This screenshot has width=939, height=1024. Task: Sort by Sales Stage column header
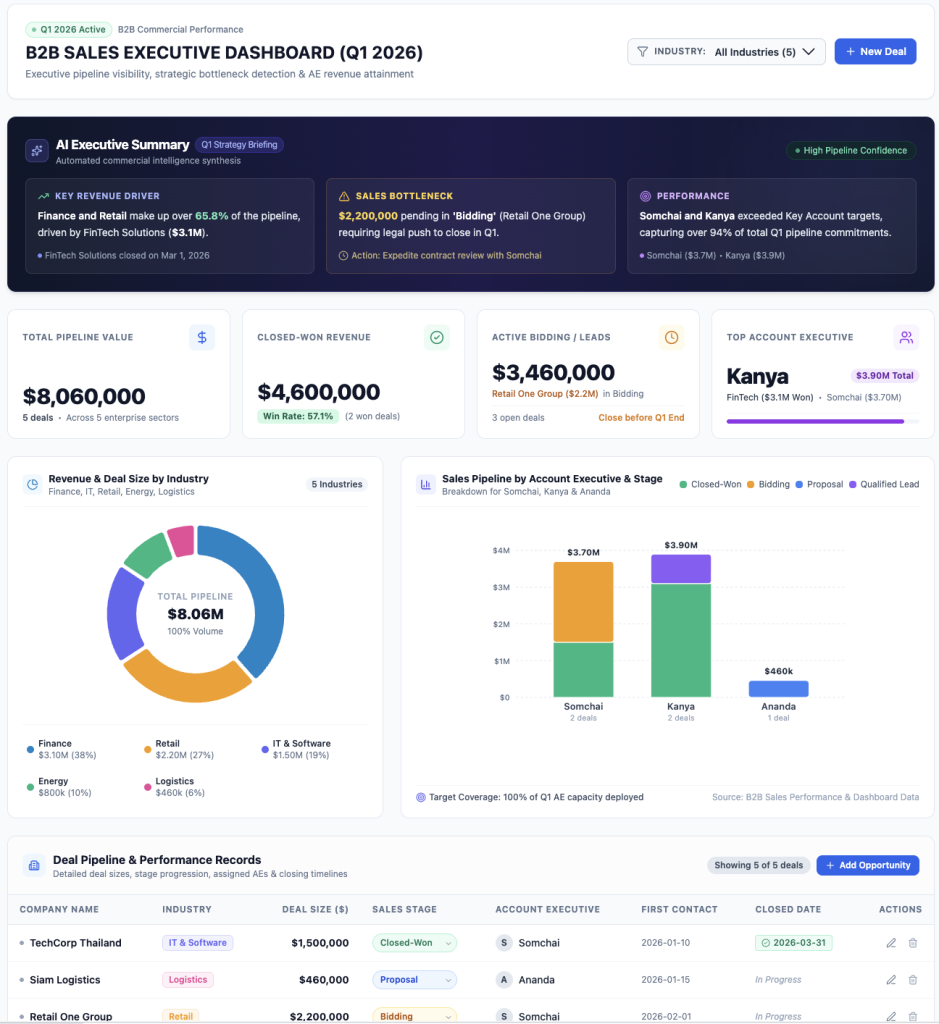(404, 909)
